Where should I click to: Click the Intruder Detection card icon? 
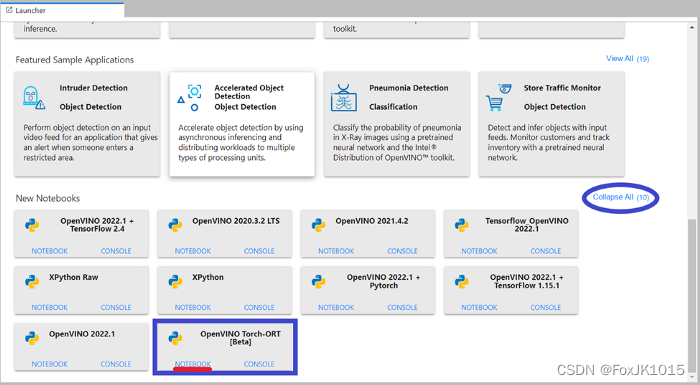(34, 98)
